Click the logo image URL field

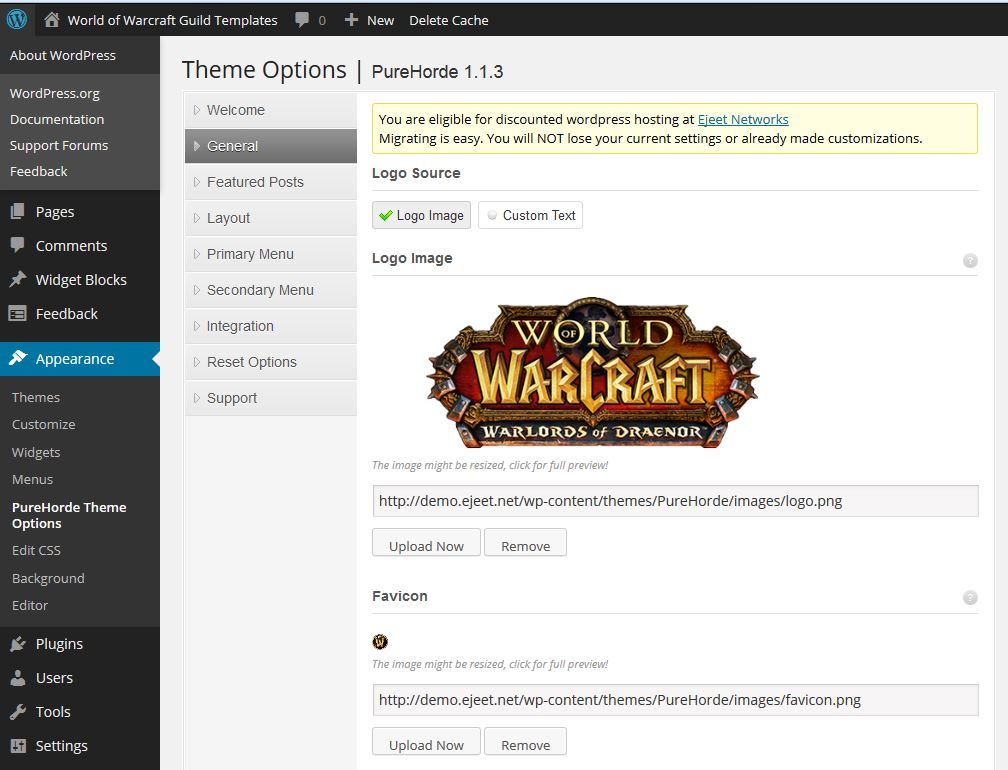coord(675,501)
